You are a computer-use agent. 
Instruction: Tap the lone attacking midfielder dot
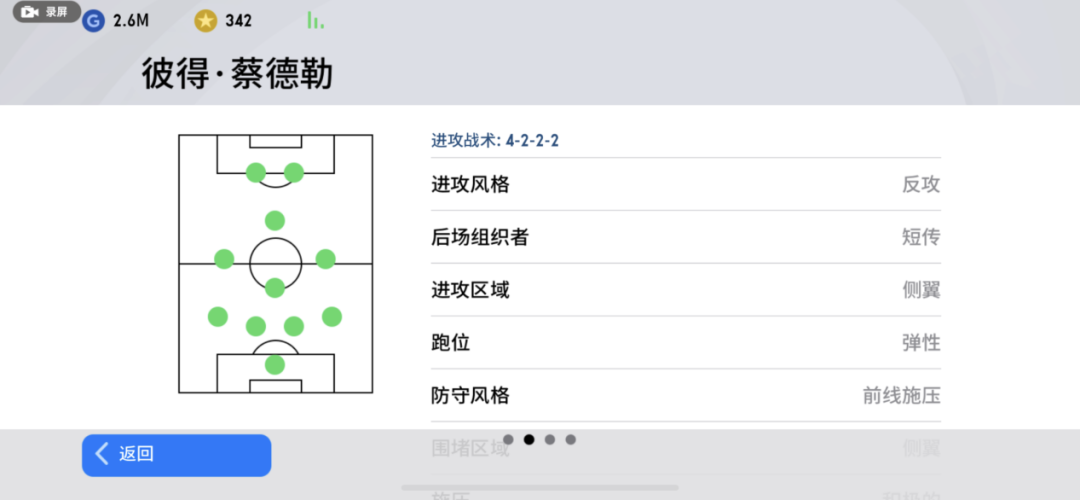(275, 221)
